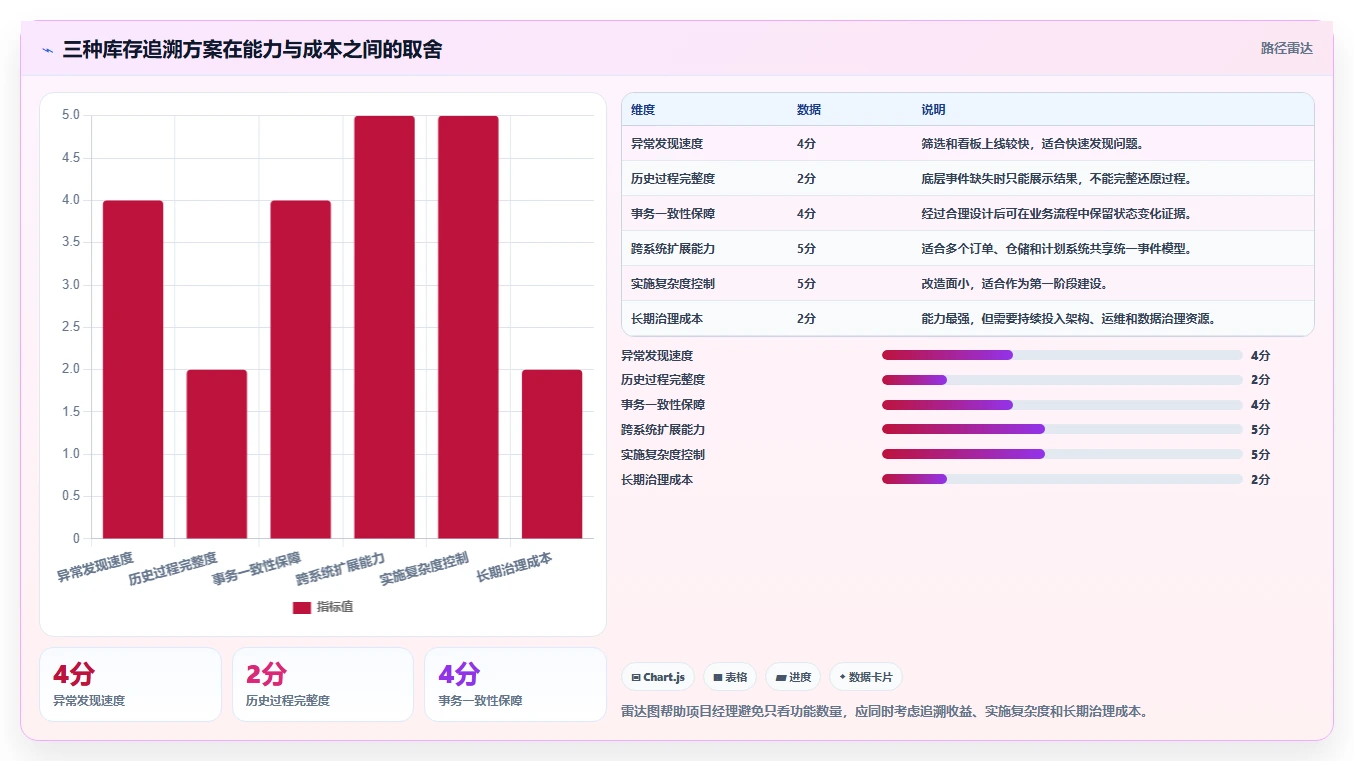
Task: Click the 跨系统扩展能力 progress bar
Action: (1062, 429)
